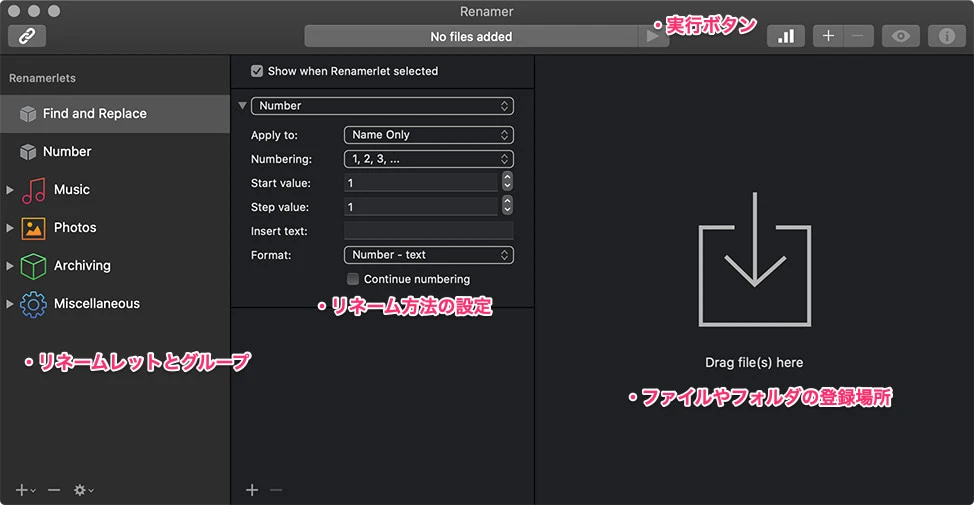
Task: Click the chain link icon in toolbar
Action: 27,36
